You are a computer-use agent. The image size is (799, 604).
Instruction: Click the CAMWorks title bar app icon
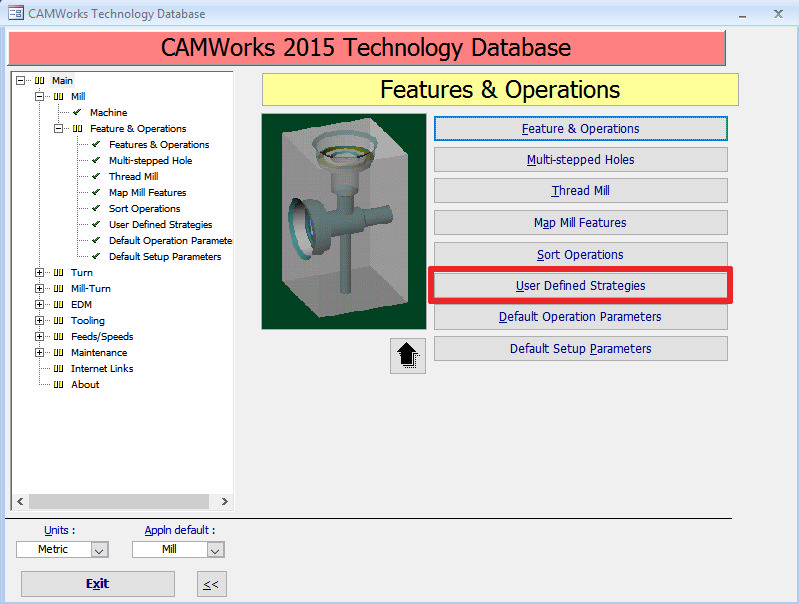pyautogui.click(x=15, y=14)
